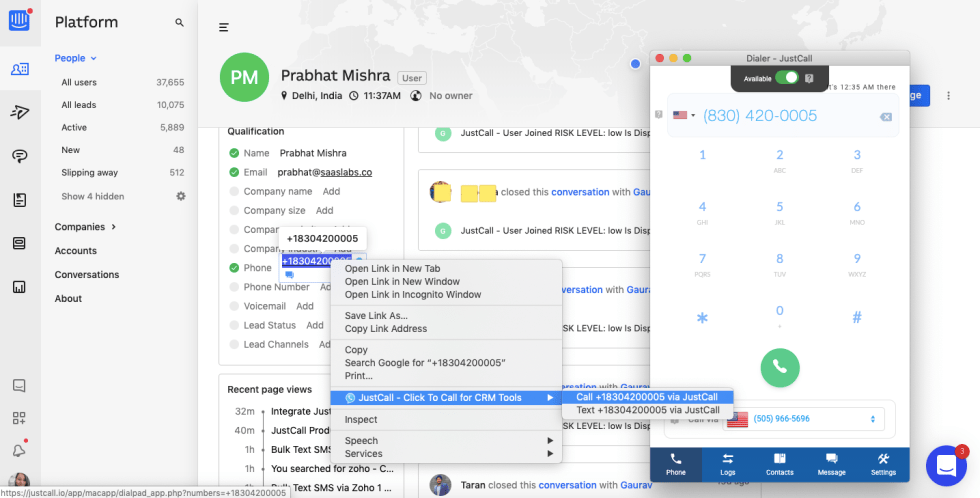The height and width of the screenshot is (498, 980).
Task: Switch to Settings tab in dialer
Action: click(x=883, y=465)
